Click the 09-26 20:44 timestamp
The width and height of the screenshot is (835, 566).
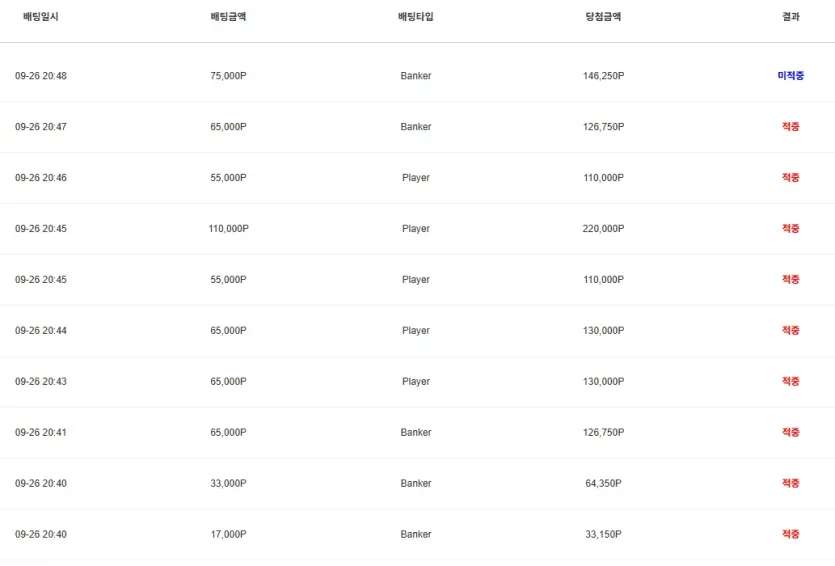tap(41, 331)
